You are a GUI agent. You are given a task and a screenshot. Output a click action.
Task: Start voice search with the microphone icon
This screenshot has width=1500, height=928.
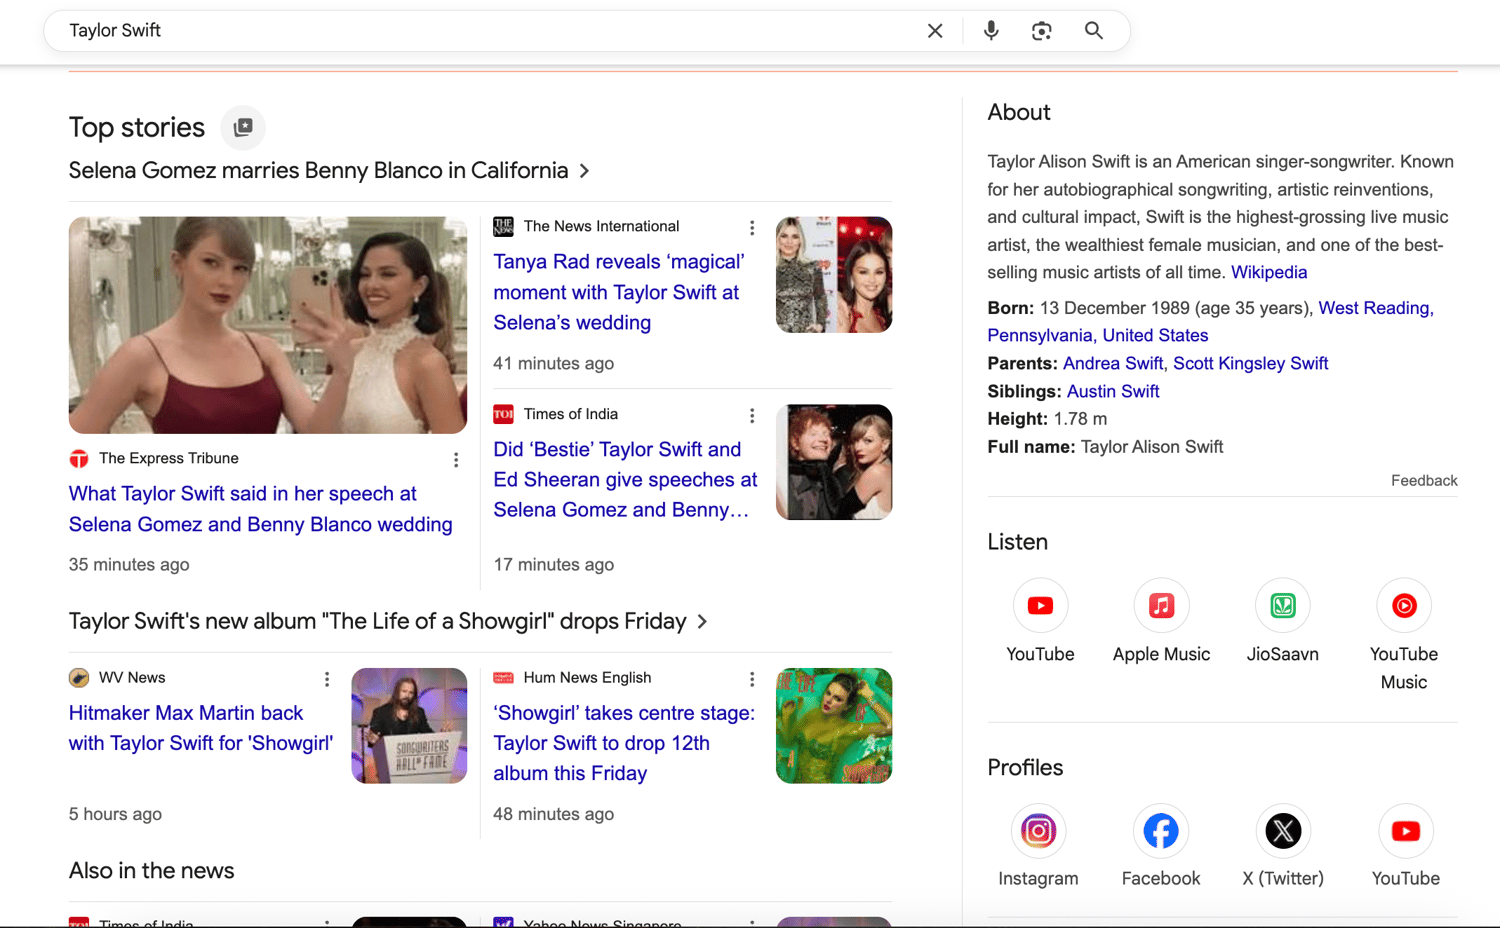(x=991, y=31)
